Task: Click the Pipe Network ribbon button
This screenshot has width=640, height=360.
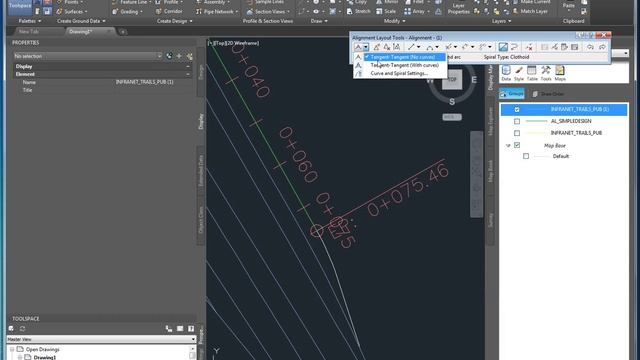Action: (x=217, y=12)
